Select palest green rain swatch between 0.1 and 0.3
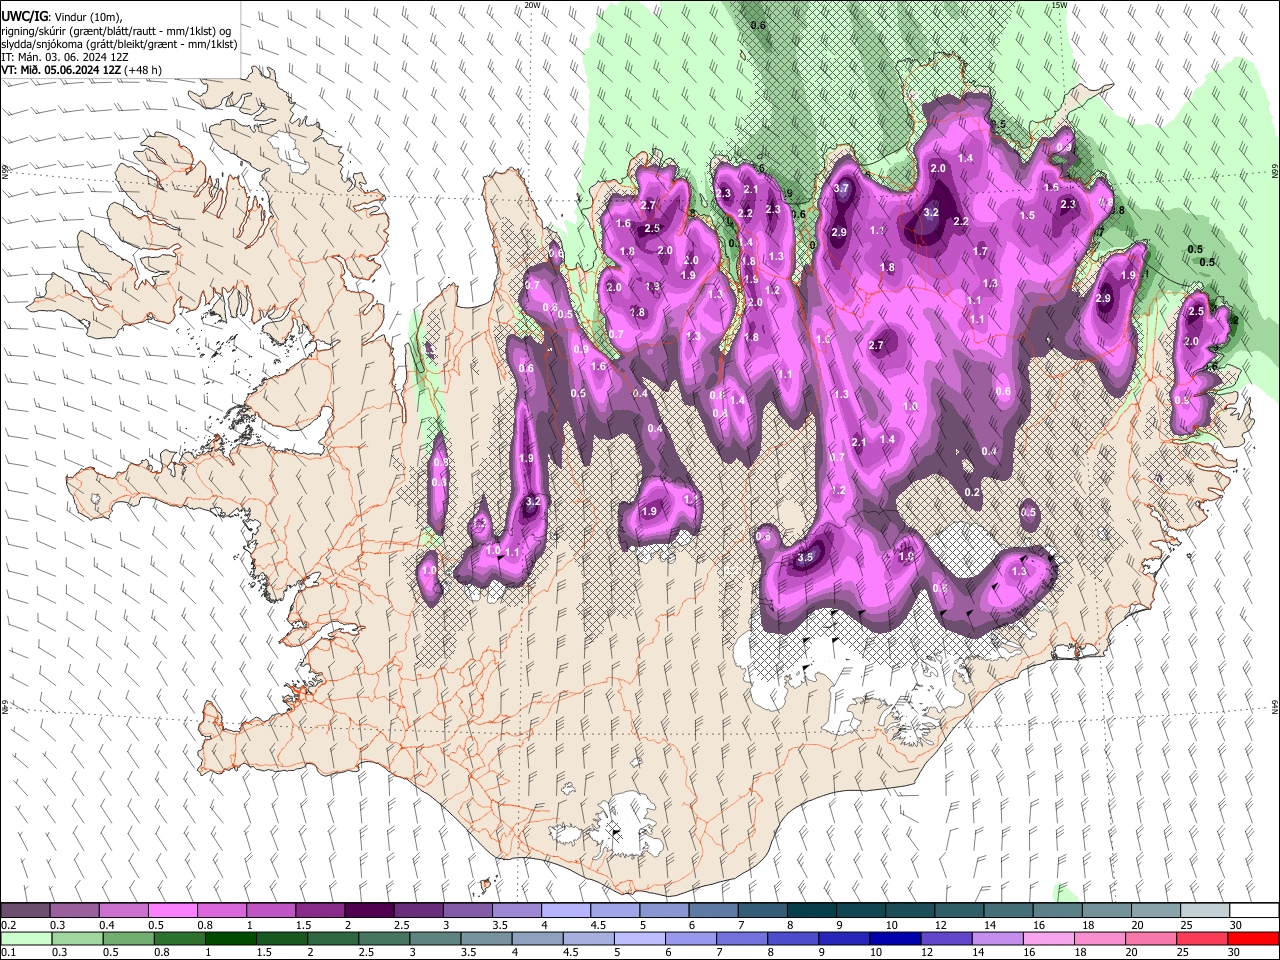 click(x=25, y=939)
